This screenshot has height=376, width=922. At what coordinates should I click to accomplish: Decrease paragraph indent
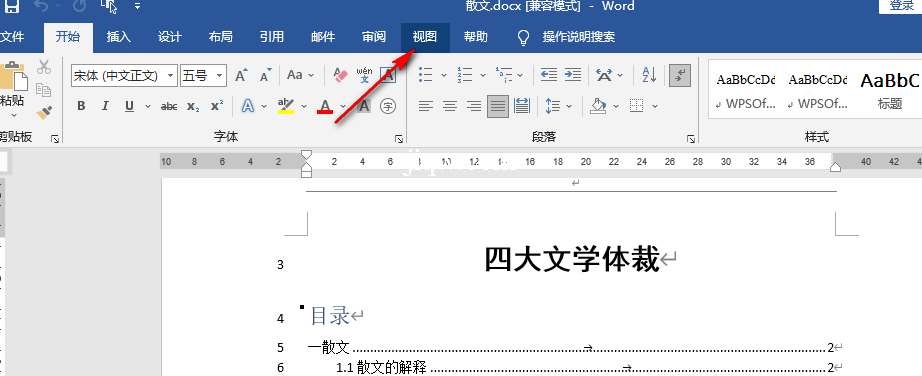click(x=549, y=75)
